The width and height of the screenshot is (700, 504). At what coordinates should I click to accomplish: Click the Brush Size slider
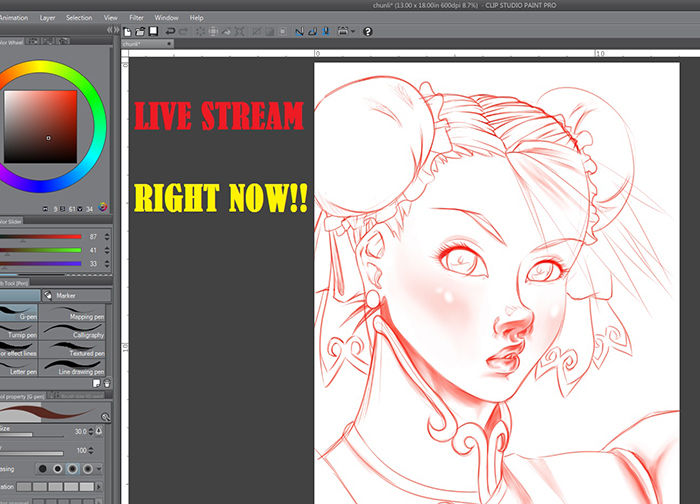pos(32,435)
